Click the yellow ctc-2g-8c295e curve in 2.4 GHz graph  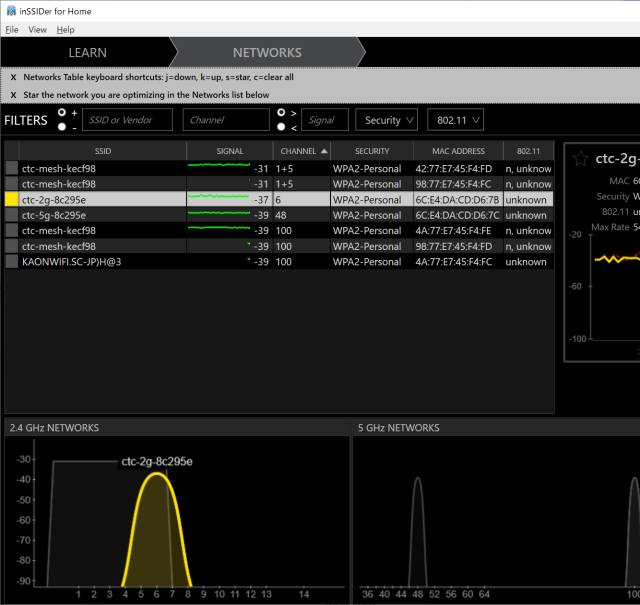coord(157,531)
